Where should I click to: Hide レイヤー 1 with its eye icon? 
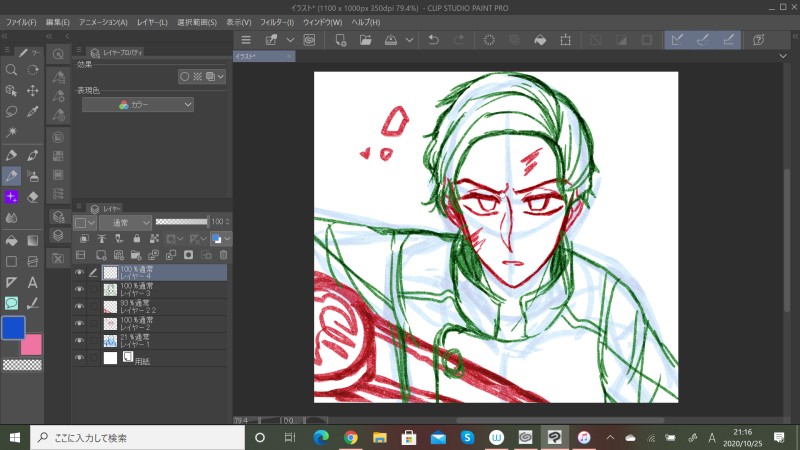(x=79, y=341)
